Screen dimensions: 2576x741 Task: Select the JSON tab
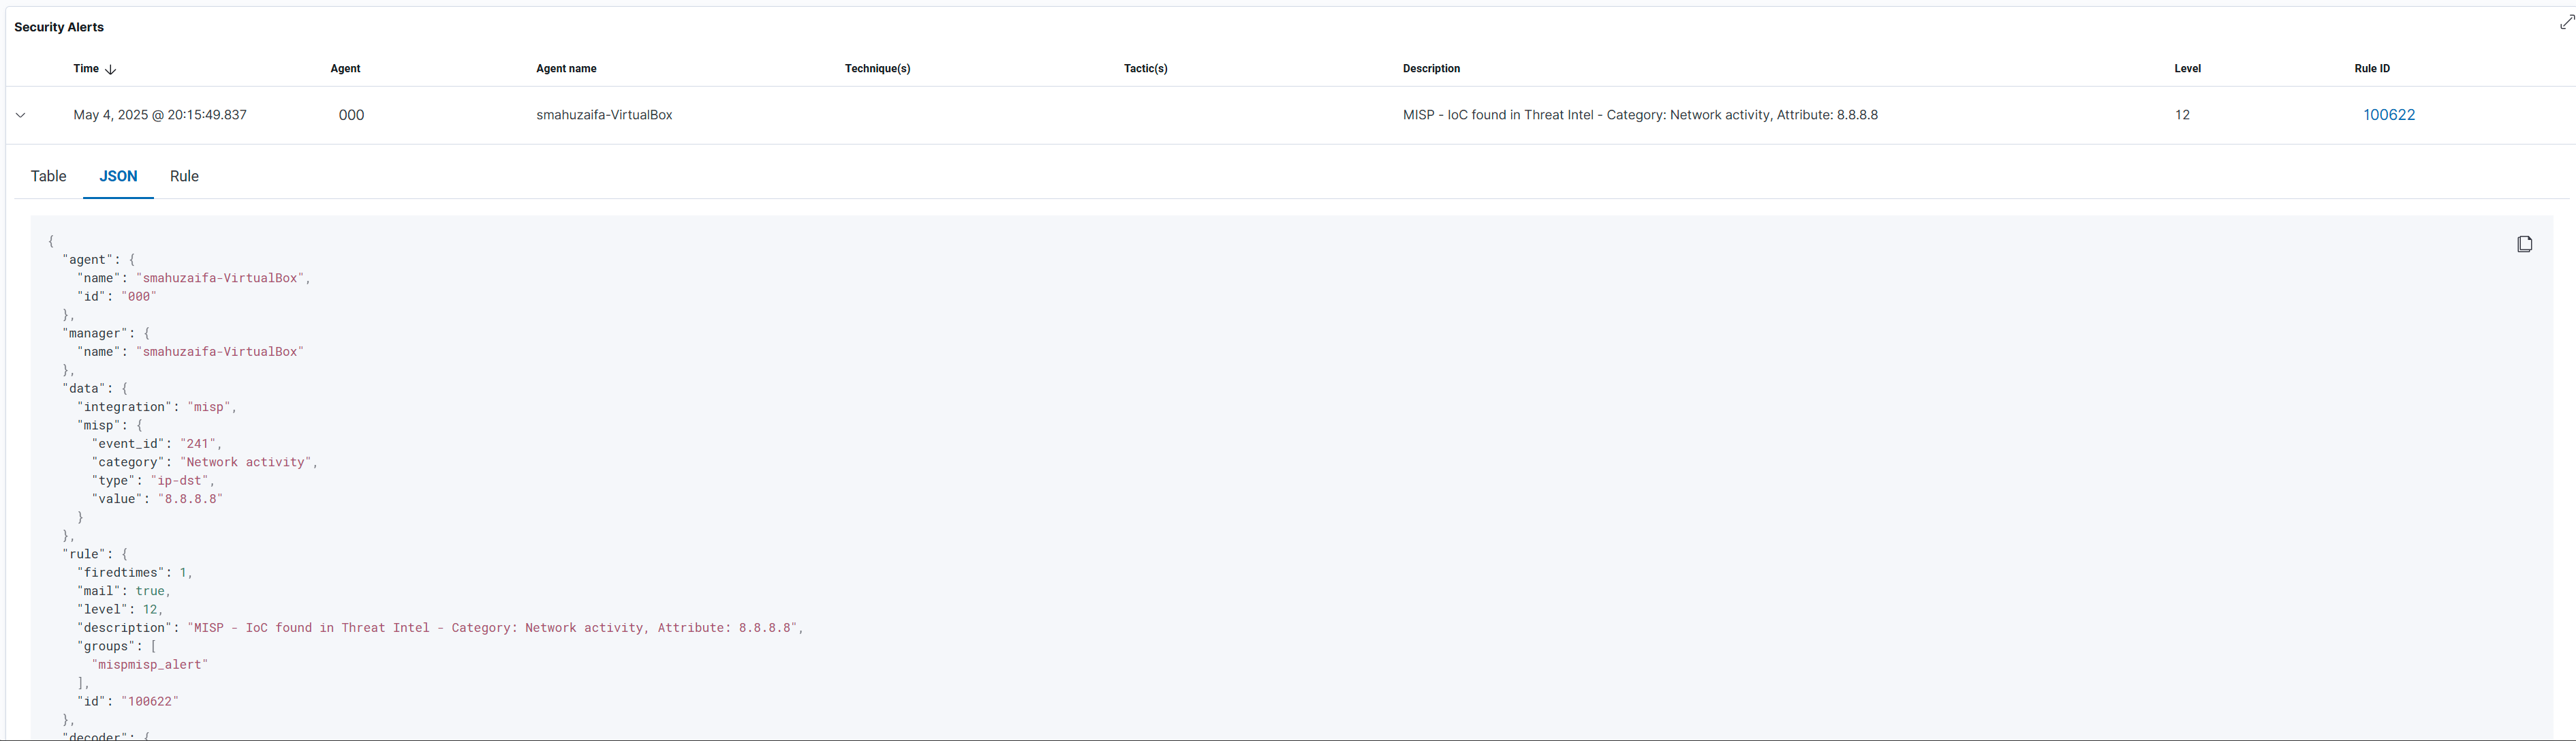[118, 176]
